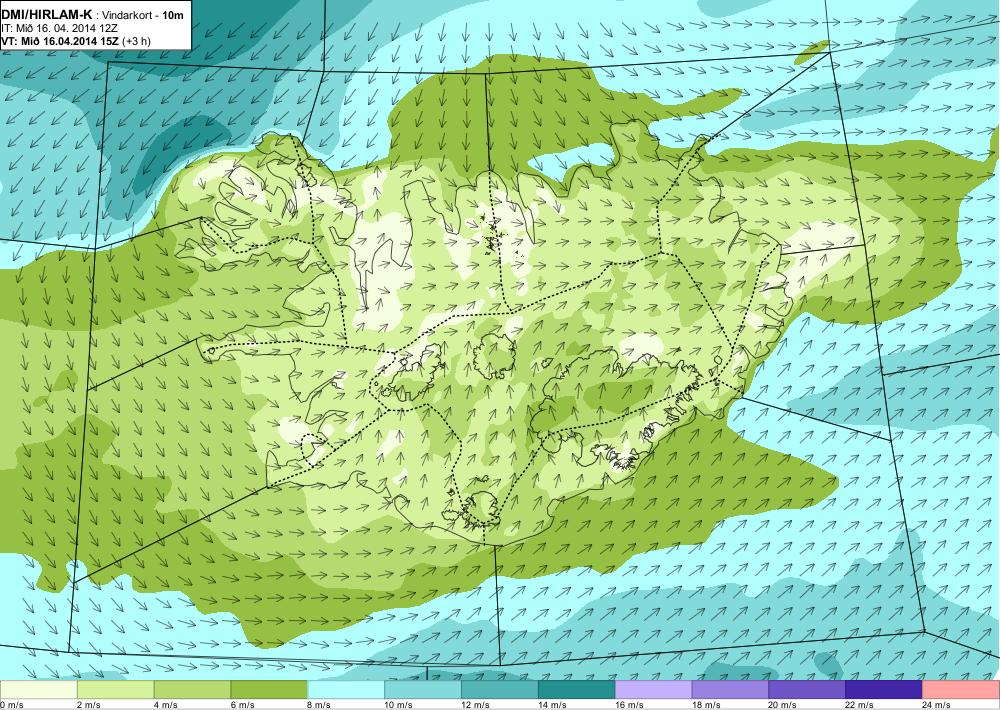Click the "24 m/s" legend label
The height and width of the screenshot is (710, 1000).
click(936, 705)
